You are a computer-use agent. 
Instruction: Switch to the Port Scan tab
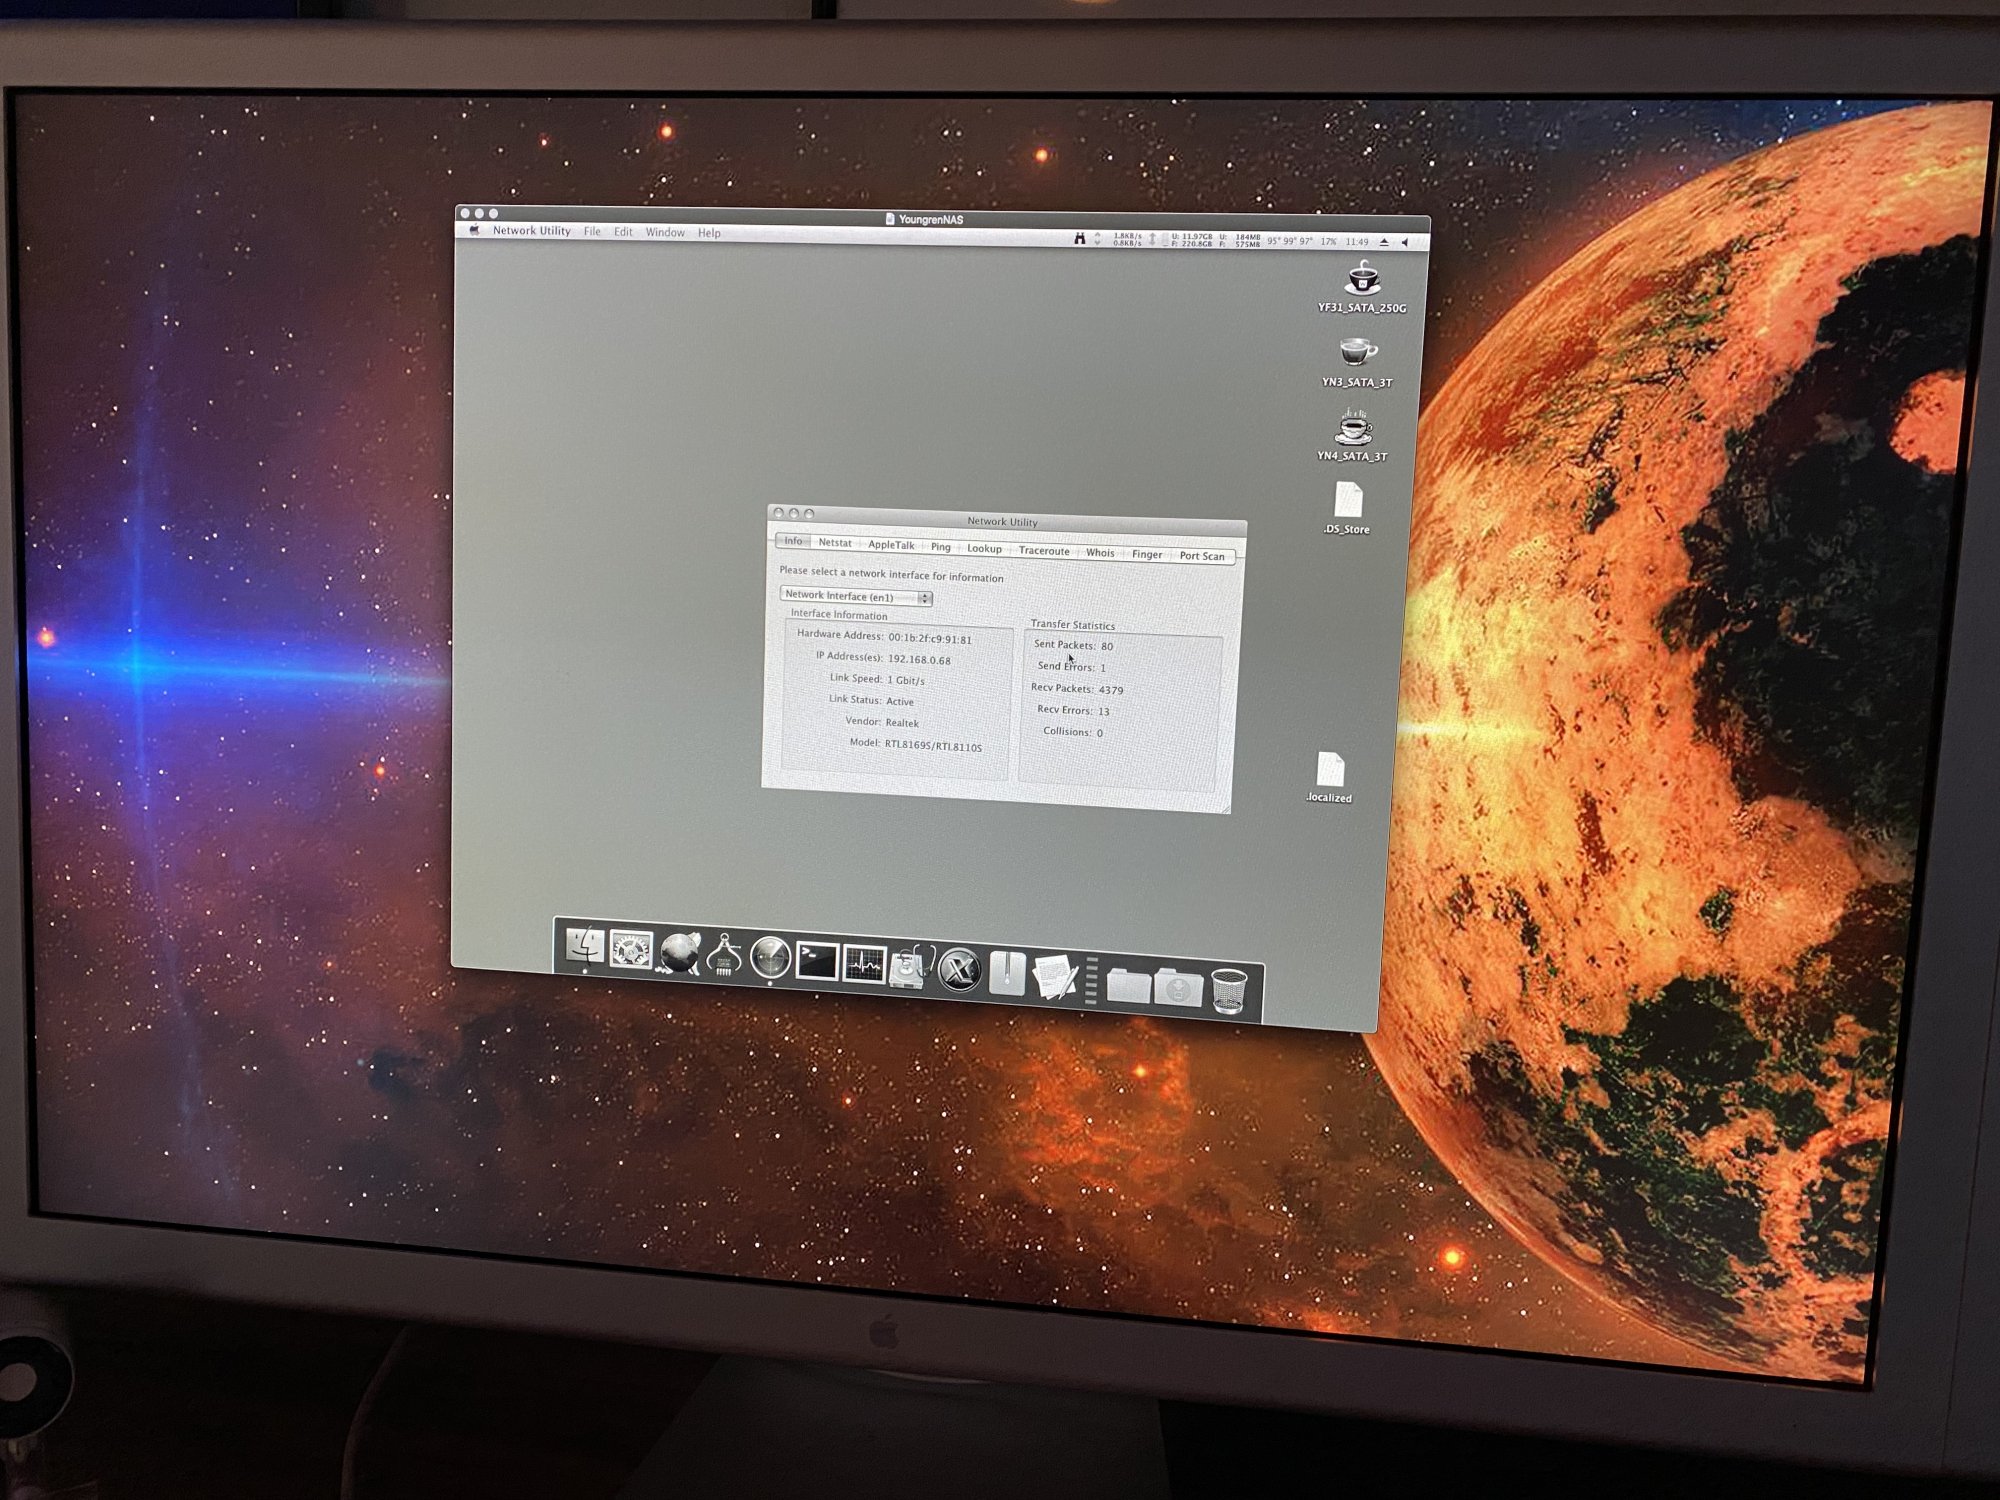pos(1202,557)
